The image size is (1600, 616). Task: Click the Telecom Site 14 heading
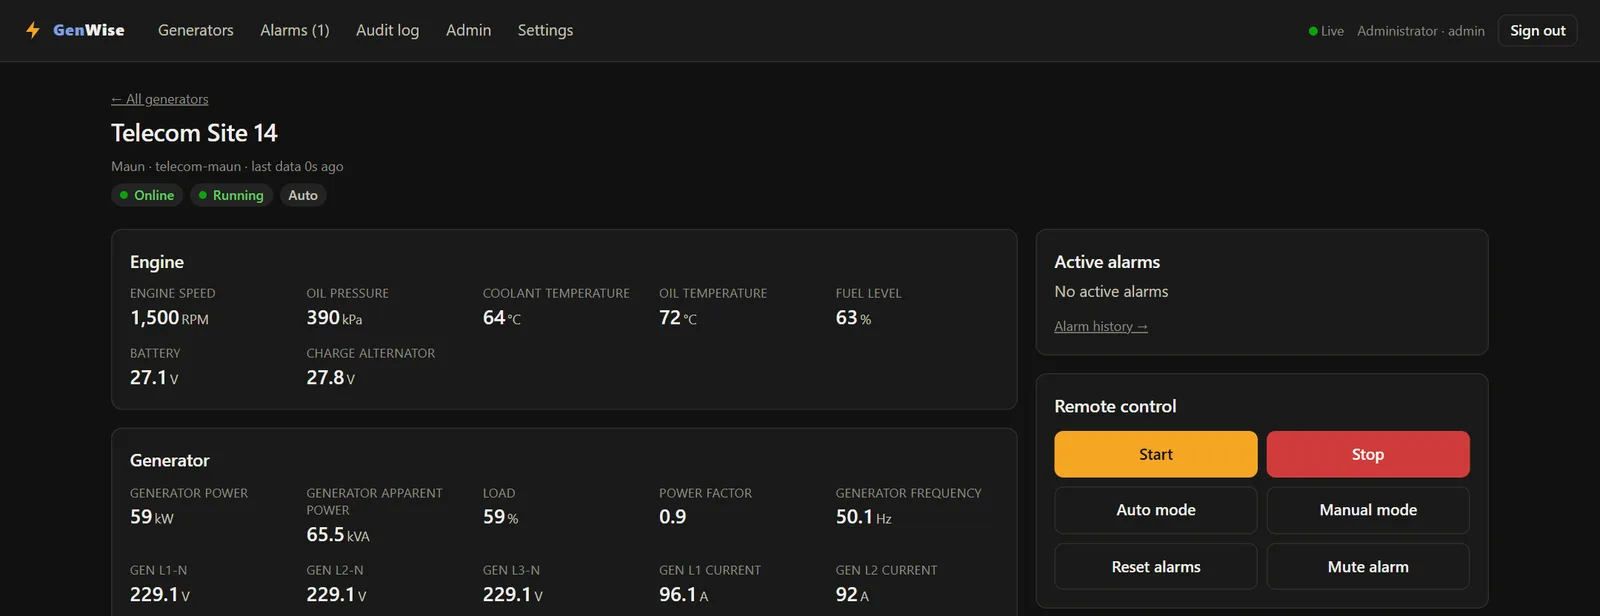point(194,133)
